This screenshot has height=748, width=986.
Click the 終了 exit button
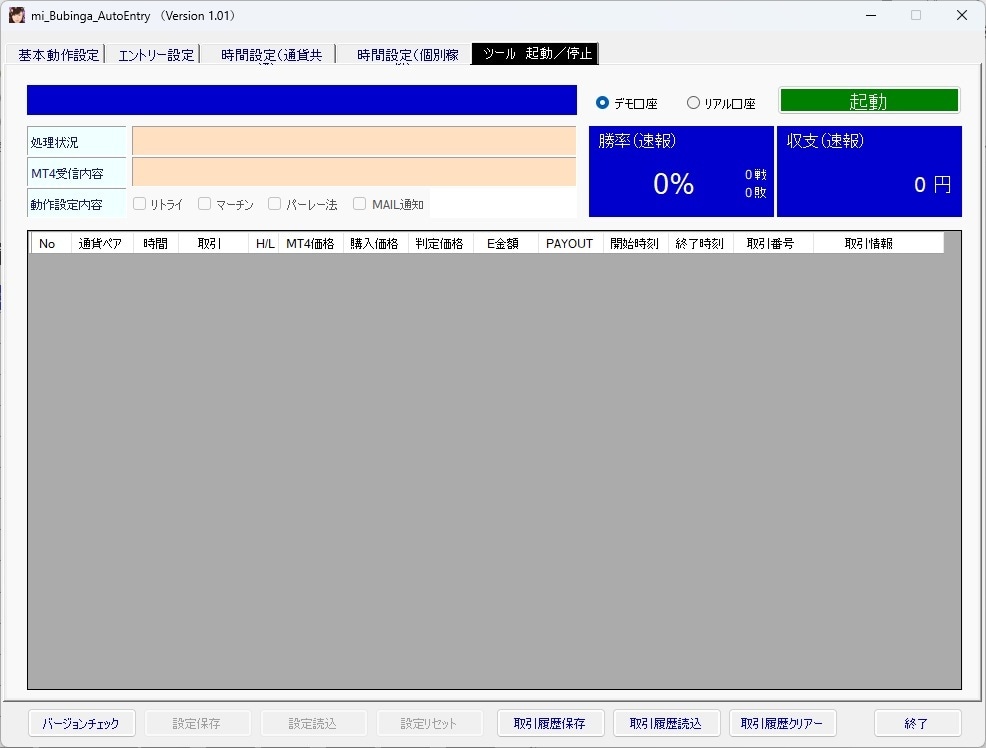917,723
